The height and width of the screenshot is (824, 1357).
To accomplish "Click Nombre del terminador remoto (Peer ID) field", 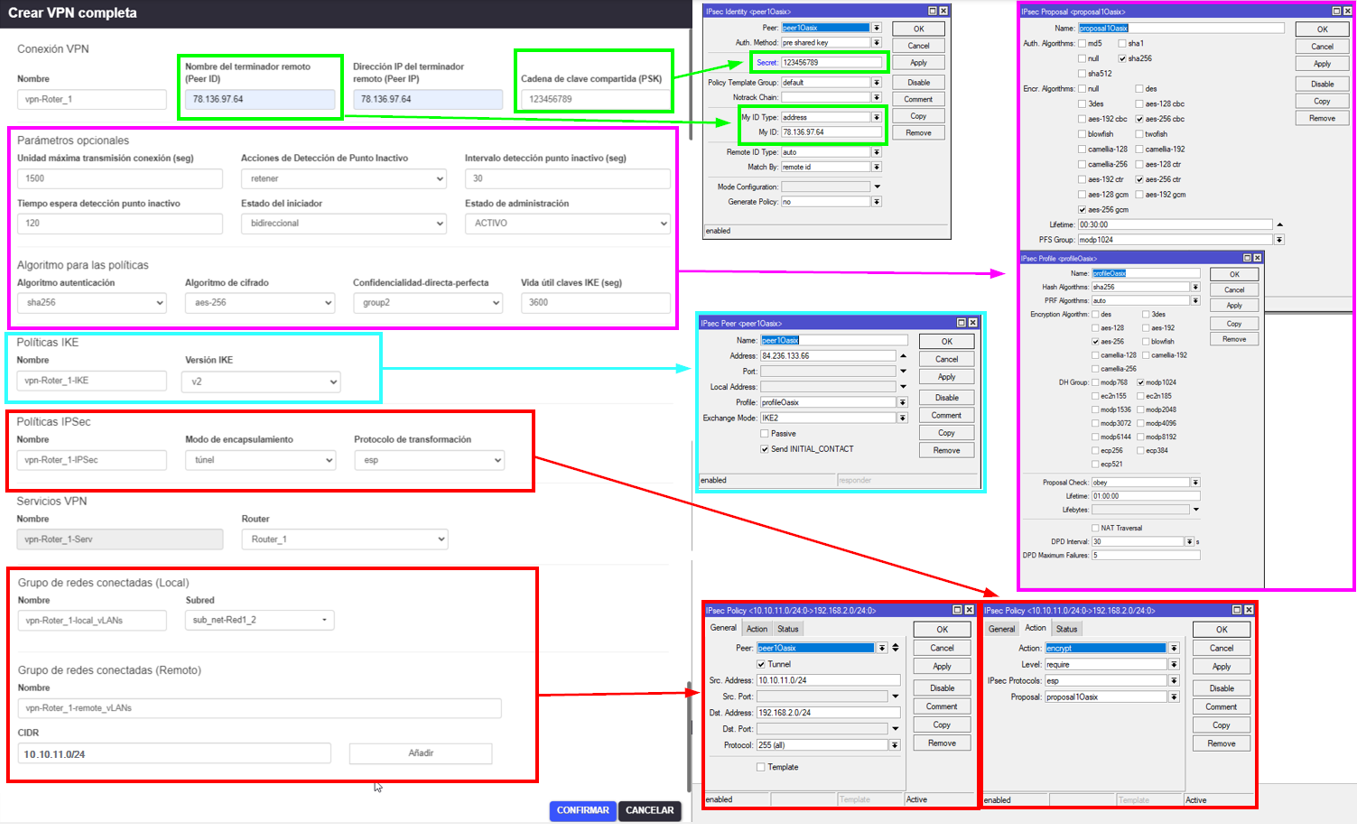I will [260, 99].
